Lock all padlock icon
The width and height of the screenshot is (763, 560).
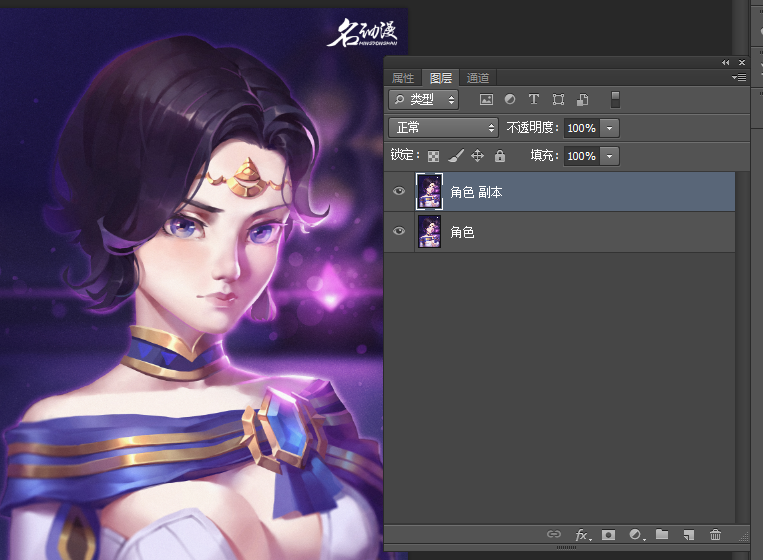coord(500,156)
